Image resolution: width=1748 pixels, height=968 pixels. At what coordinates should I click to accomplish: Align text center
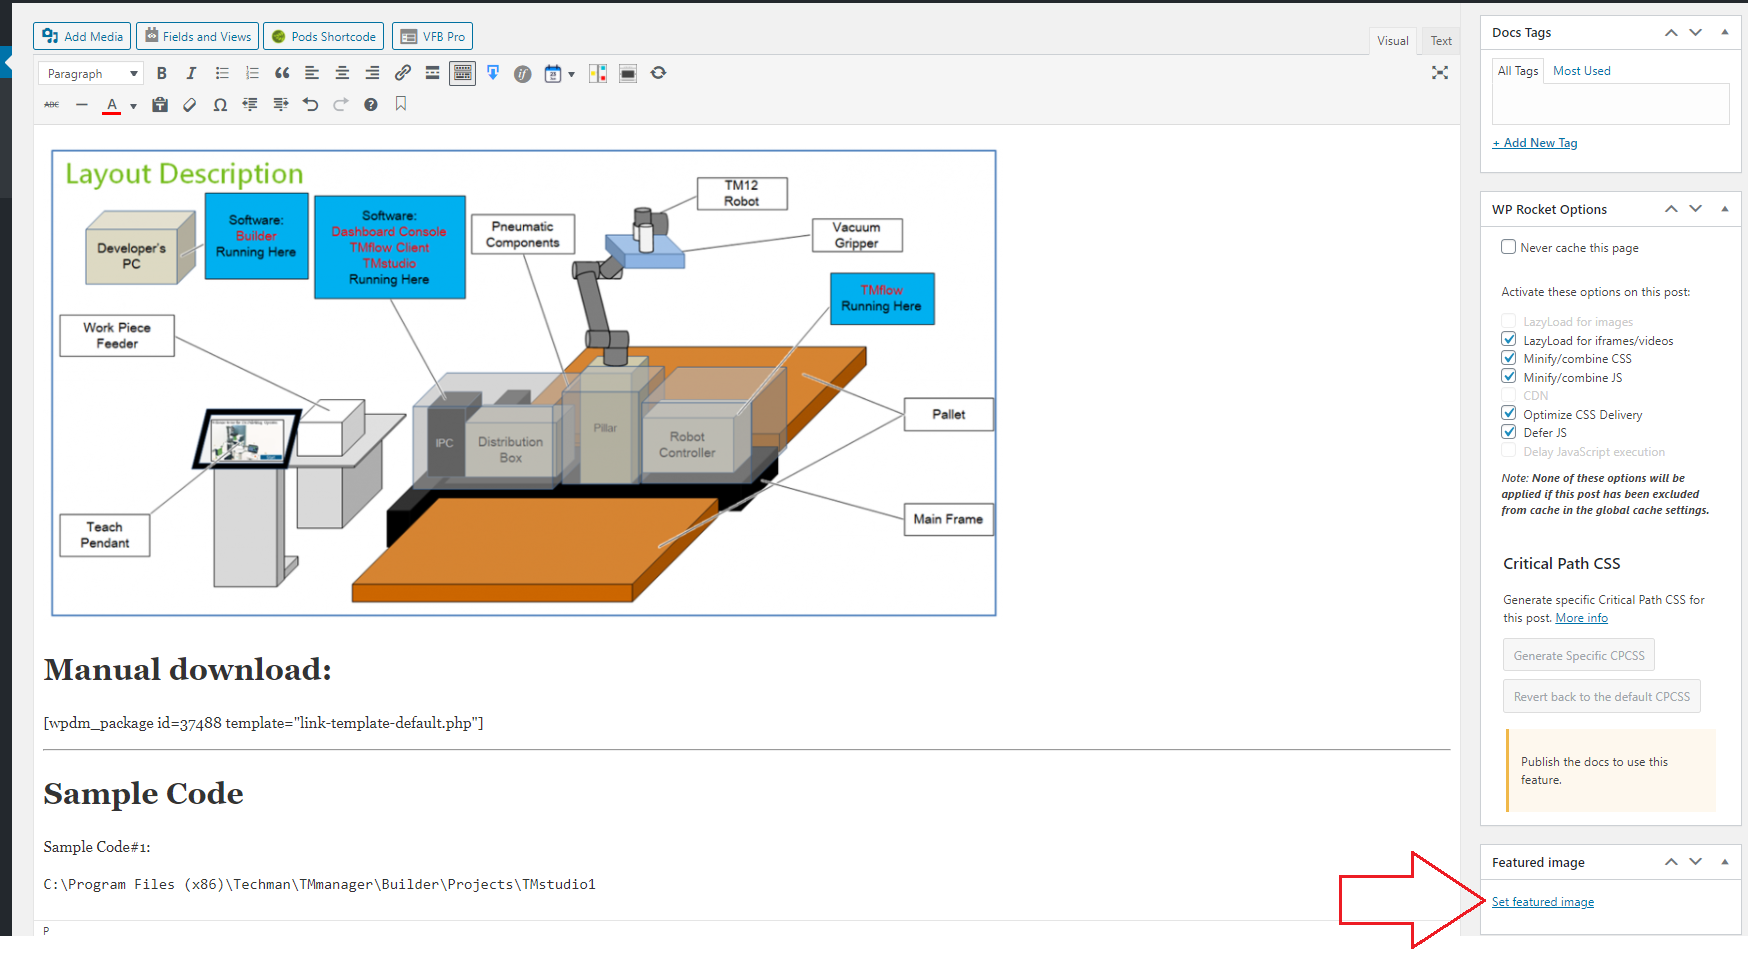[342, 73]
